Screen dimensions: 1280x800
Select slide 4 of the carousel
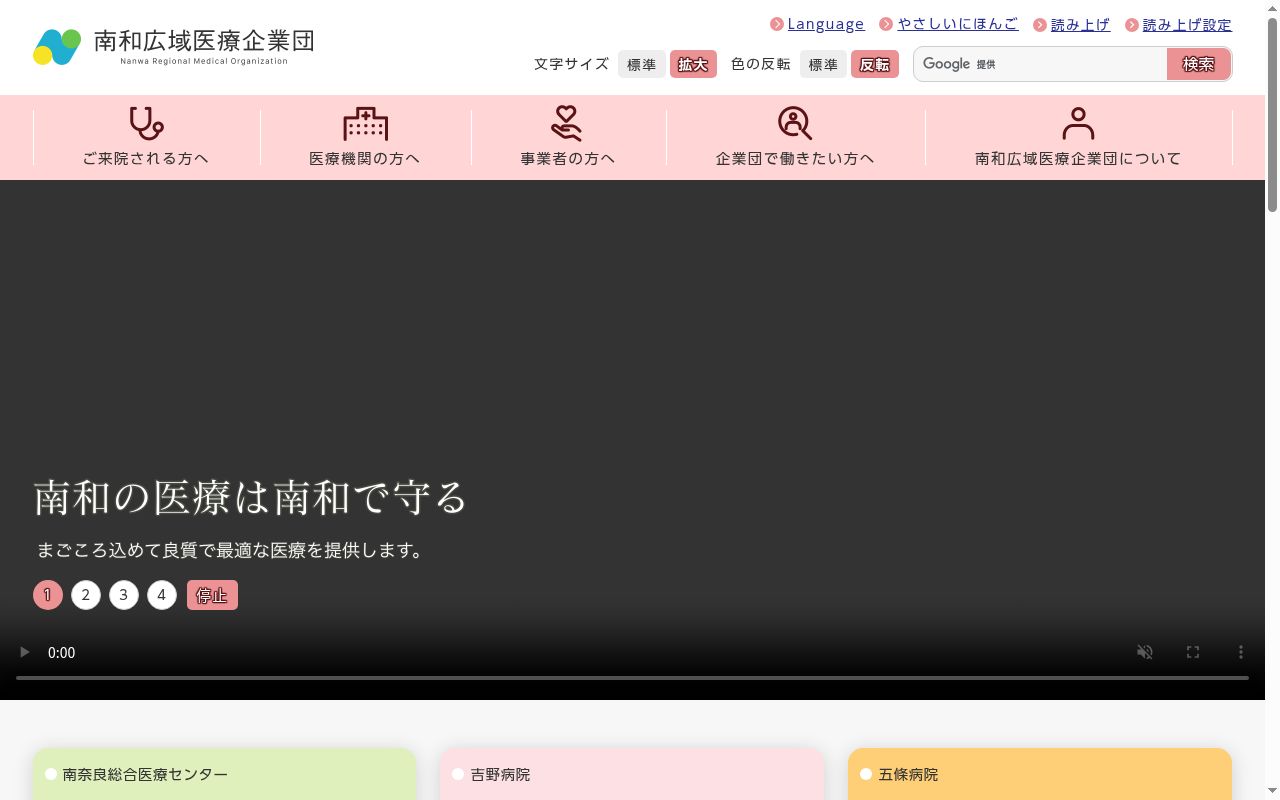(162, 595)
